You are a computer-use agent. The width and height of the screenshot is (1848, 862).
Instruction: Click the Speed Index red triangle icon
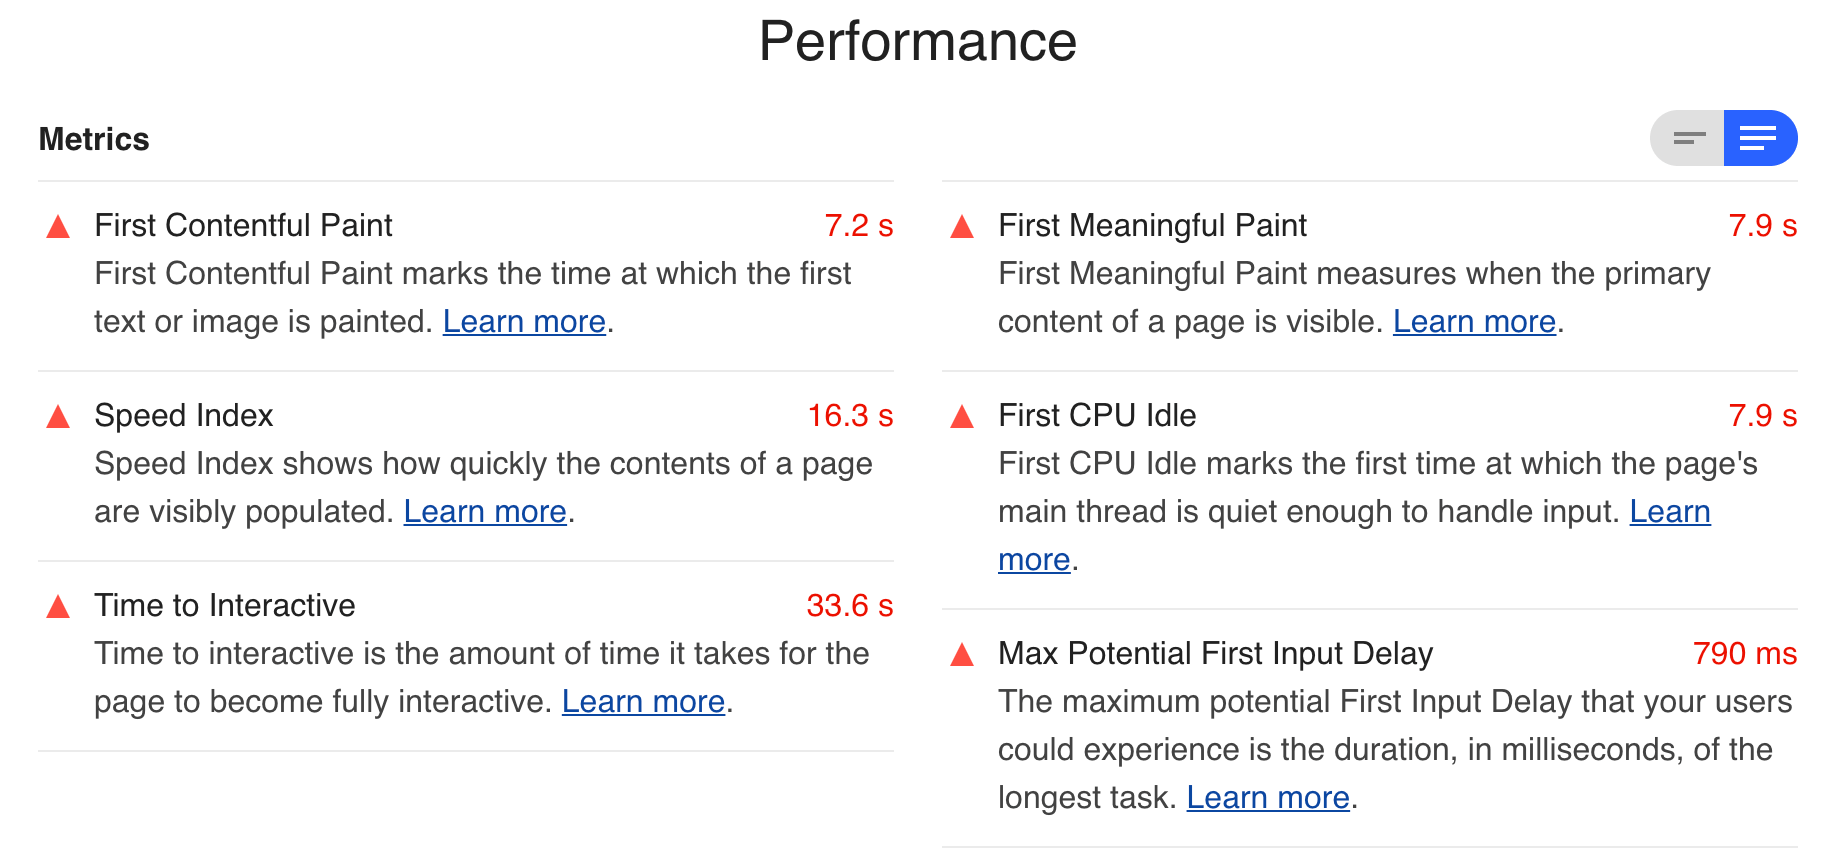point(58,417)
